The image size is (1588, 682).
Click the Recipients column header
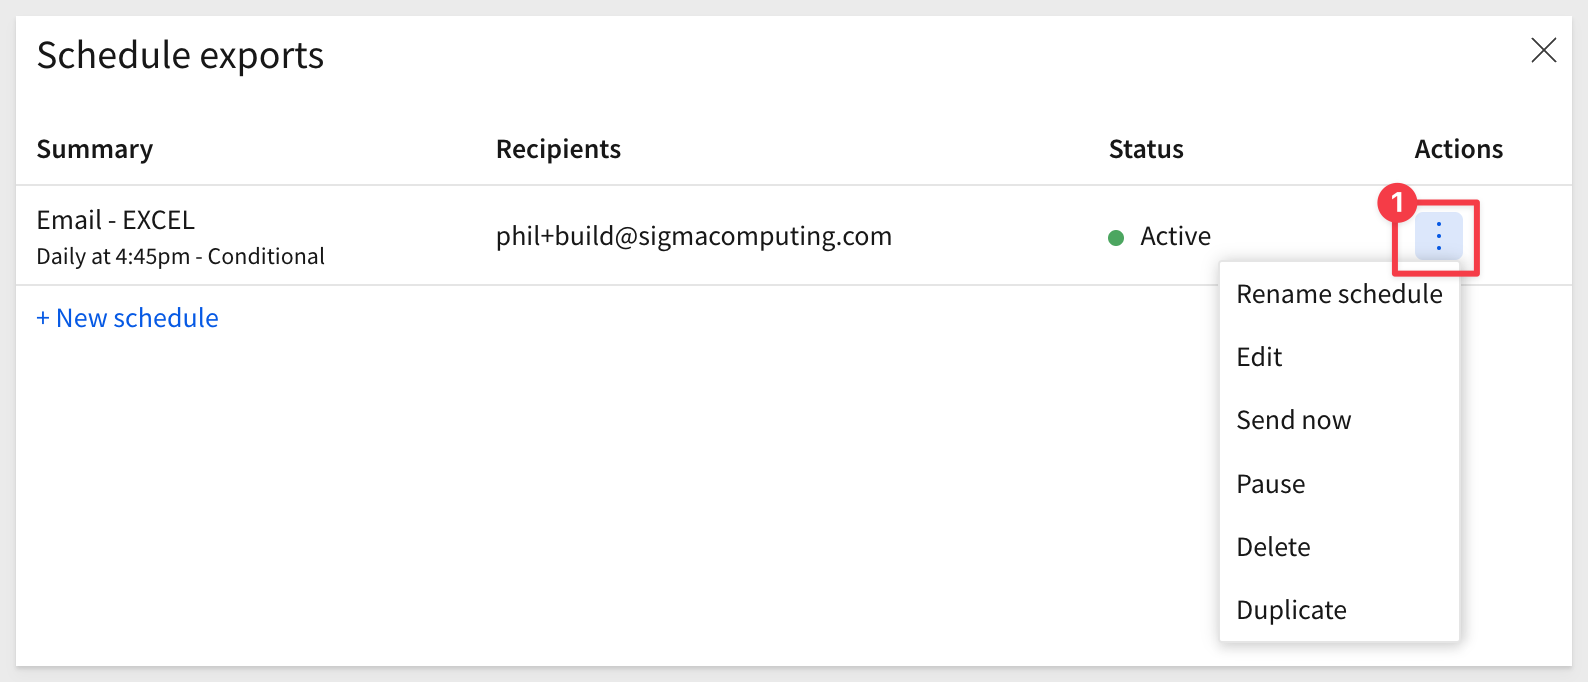[x=558, y=149]
